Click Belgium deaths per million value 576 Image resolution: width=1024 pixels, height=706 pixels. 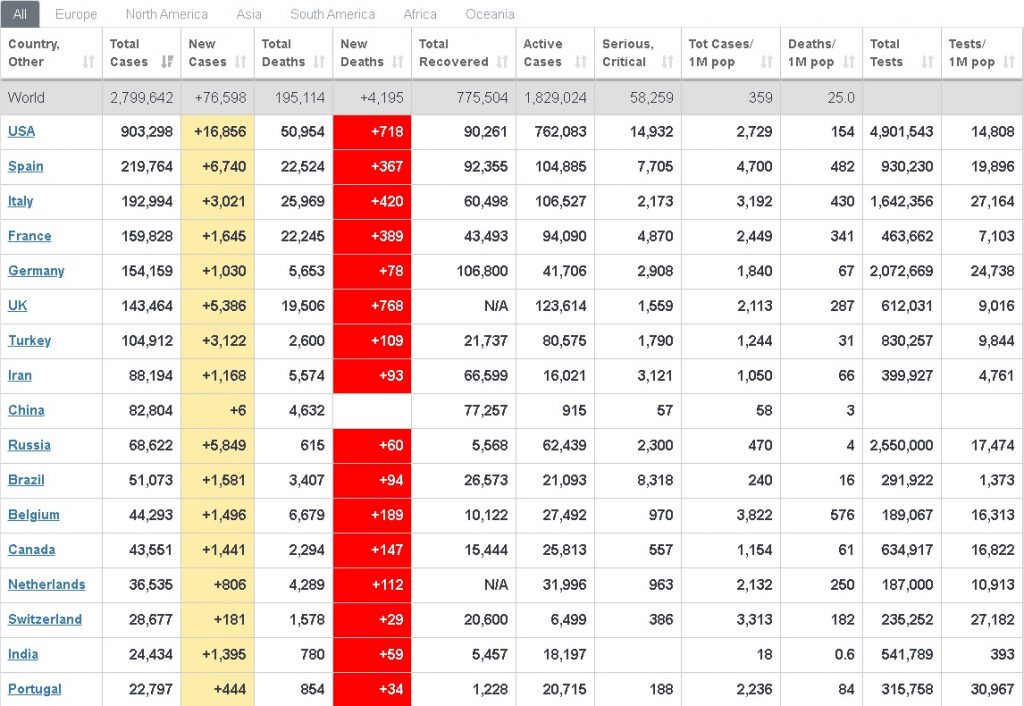point(842,515)
